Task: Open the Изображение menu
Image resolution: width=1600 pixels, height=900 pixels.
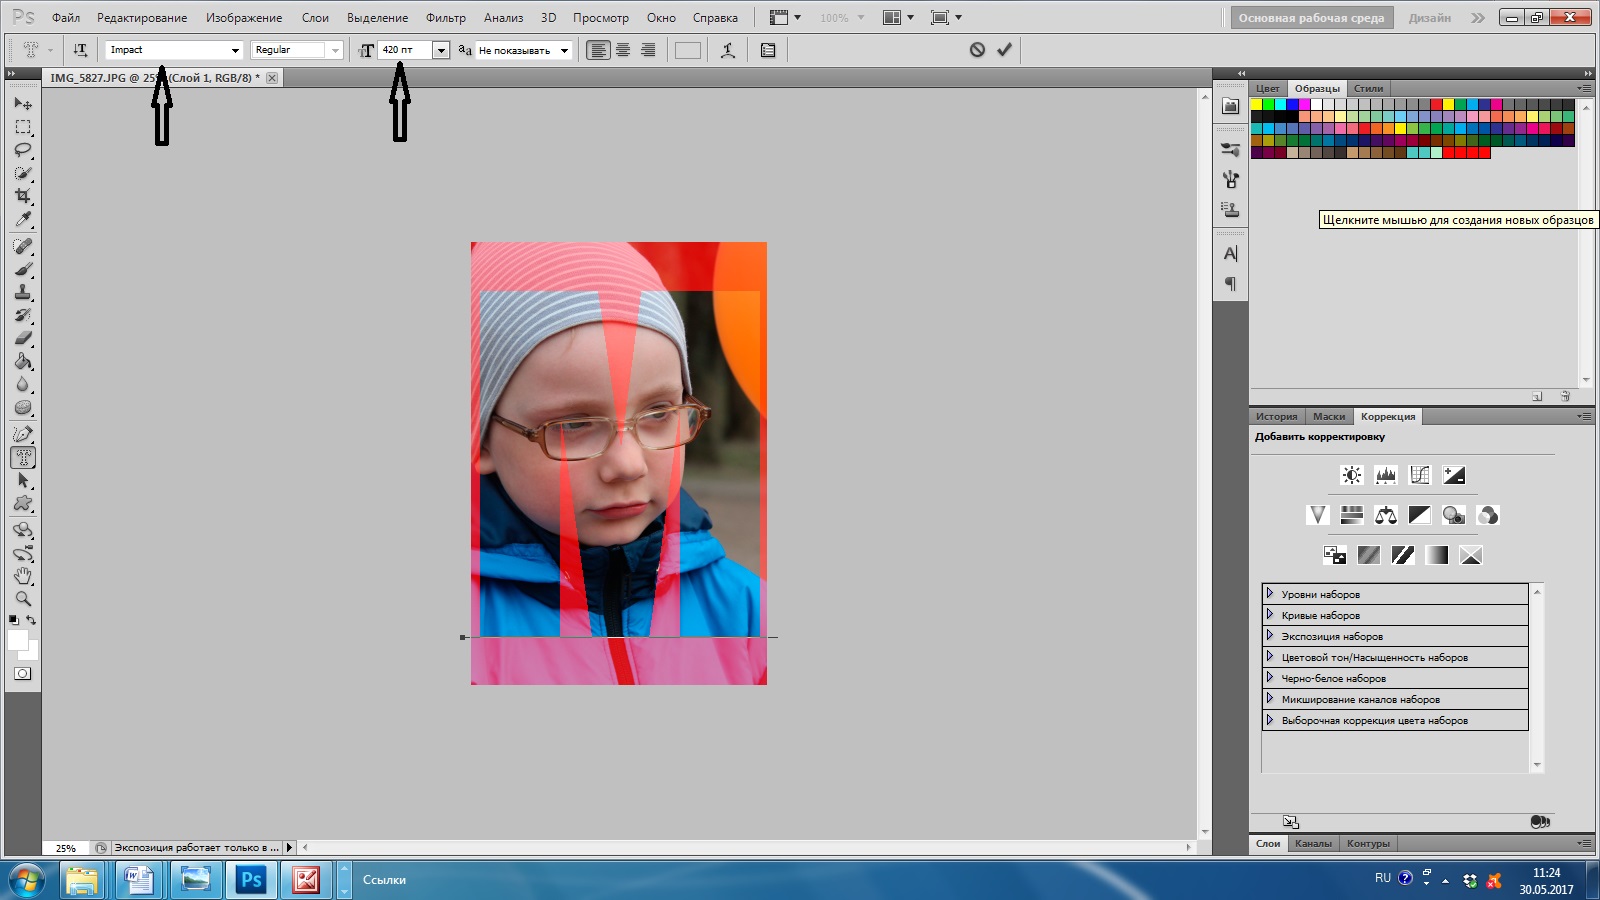Action: pos(244,18)
